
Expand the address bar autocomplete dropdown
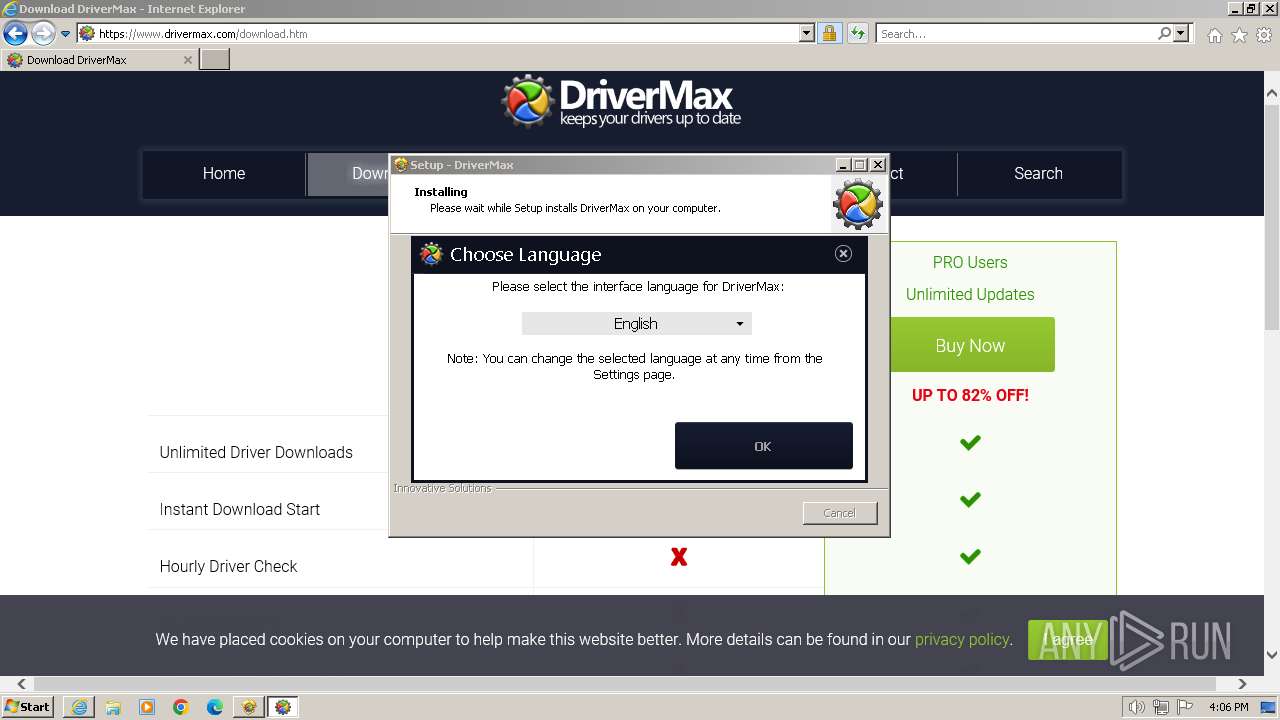(x=807, y=33)
